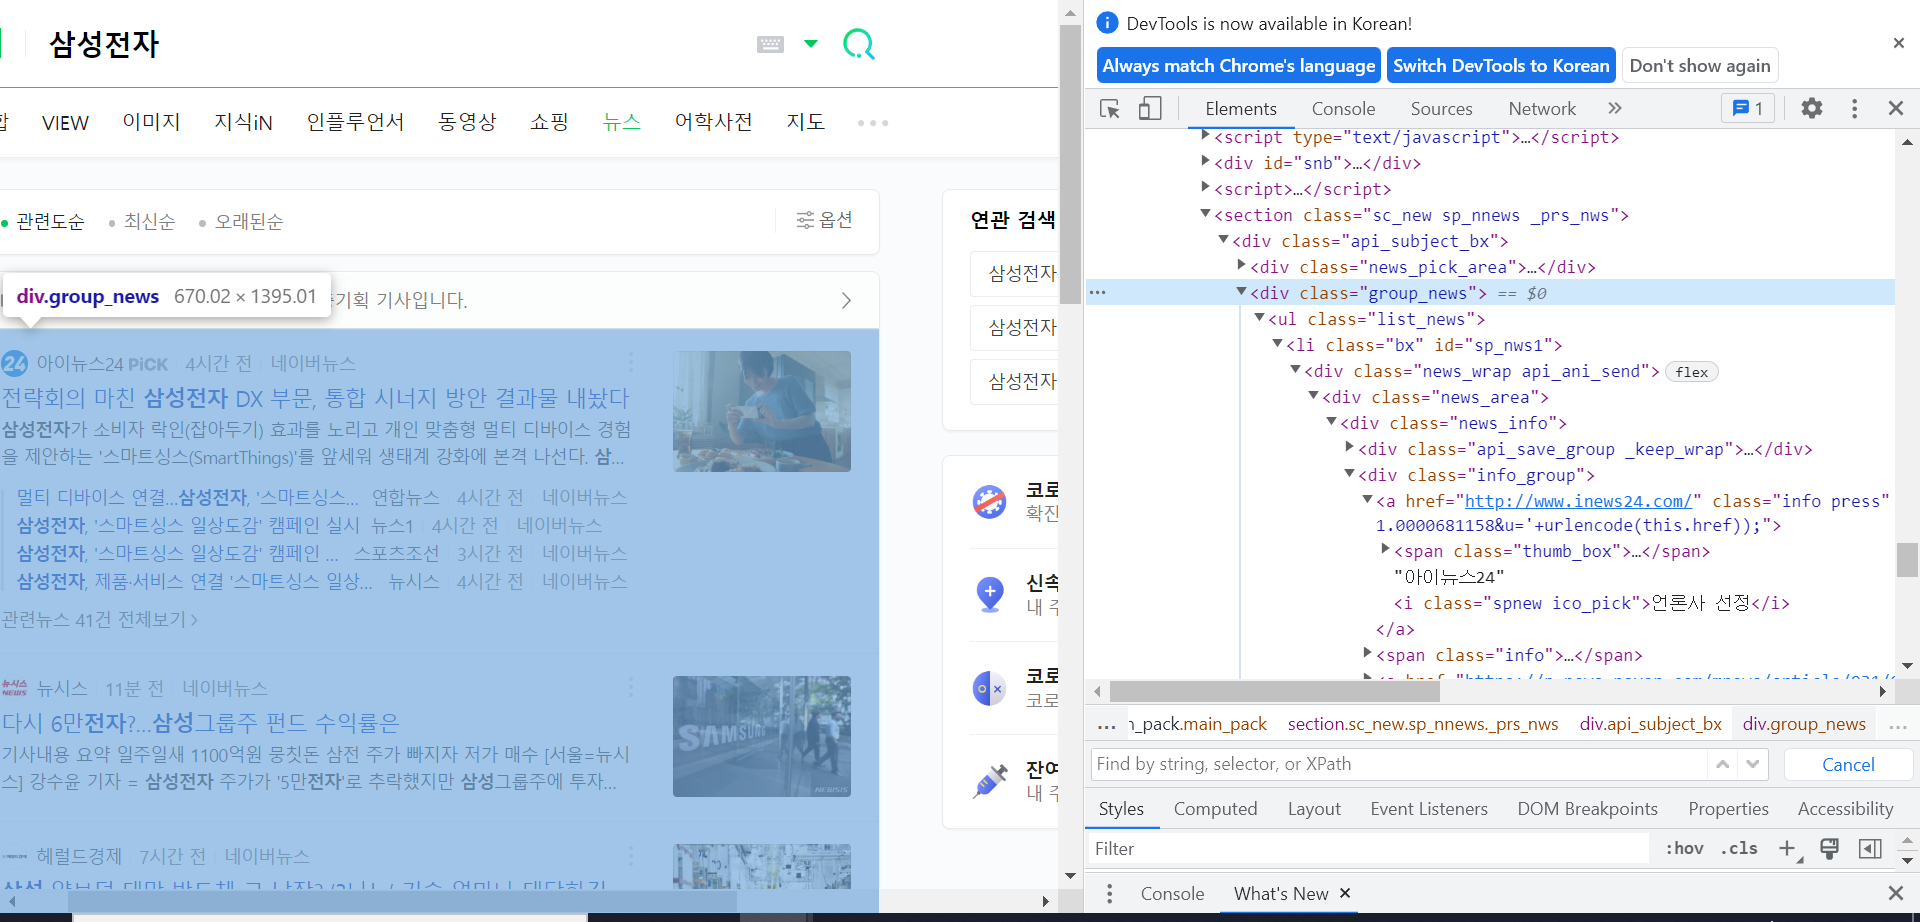Switch to the Styles pane tab

(x=1121, y=809)
